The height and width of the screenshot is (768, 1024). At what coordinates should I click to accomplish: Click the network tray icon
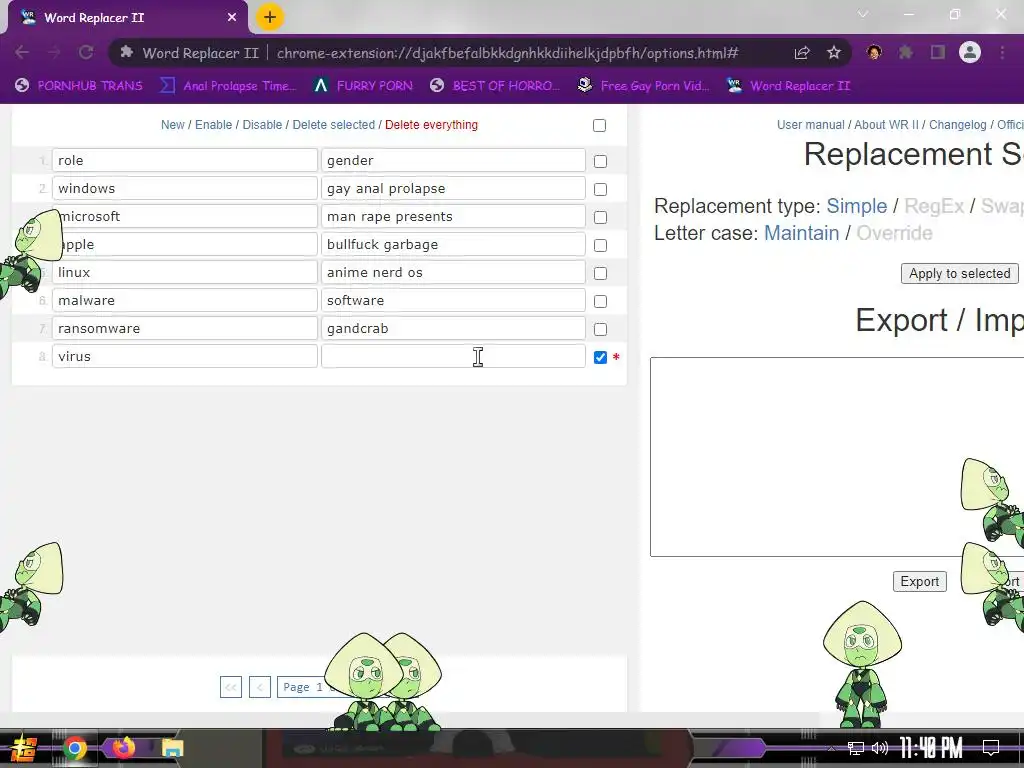pyautogui.click(x=856, y=748)
